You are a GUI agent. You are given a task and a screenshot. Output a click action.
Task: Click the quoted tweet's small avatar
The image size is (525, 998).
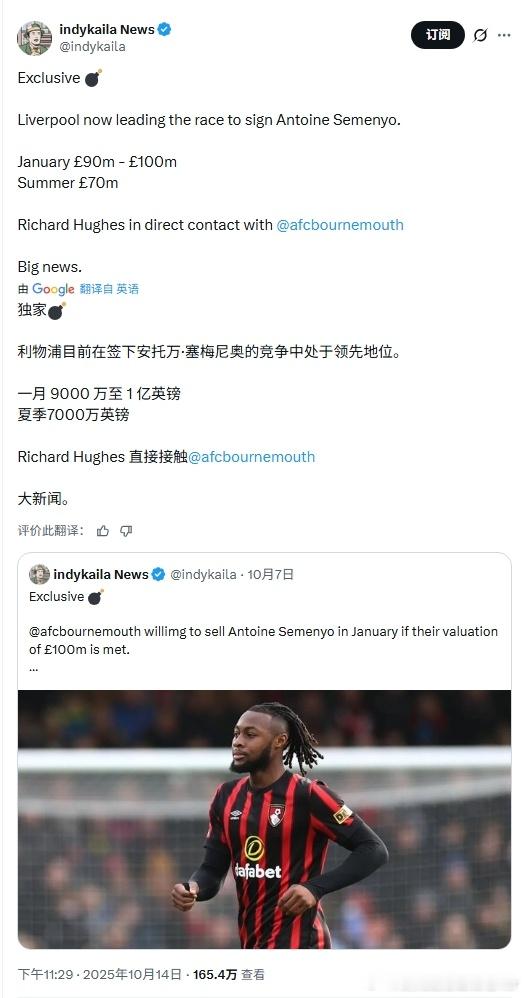tap(39, 574)
